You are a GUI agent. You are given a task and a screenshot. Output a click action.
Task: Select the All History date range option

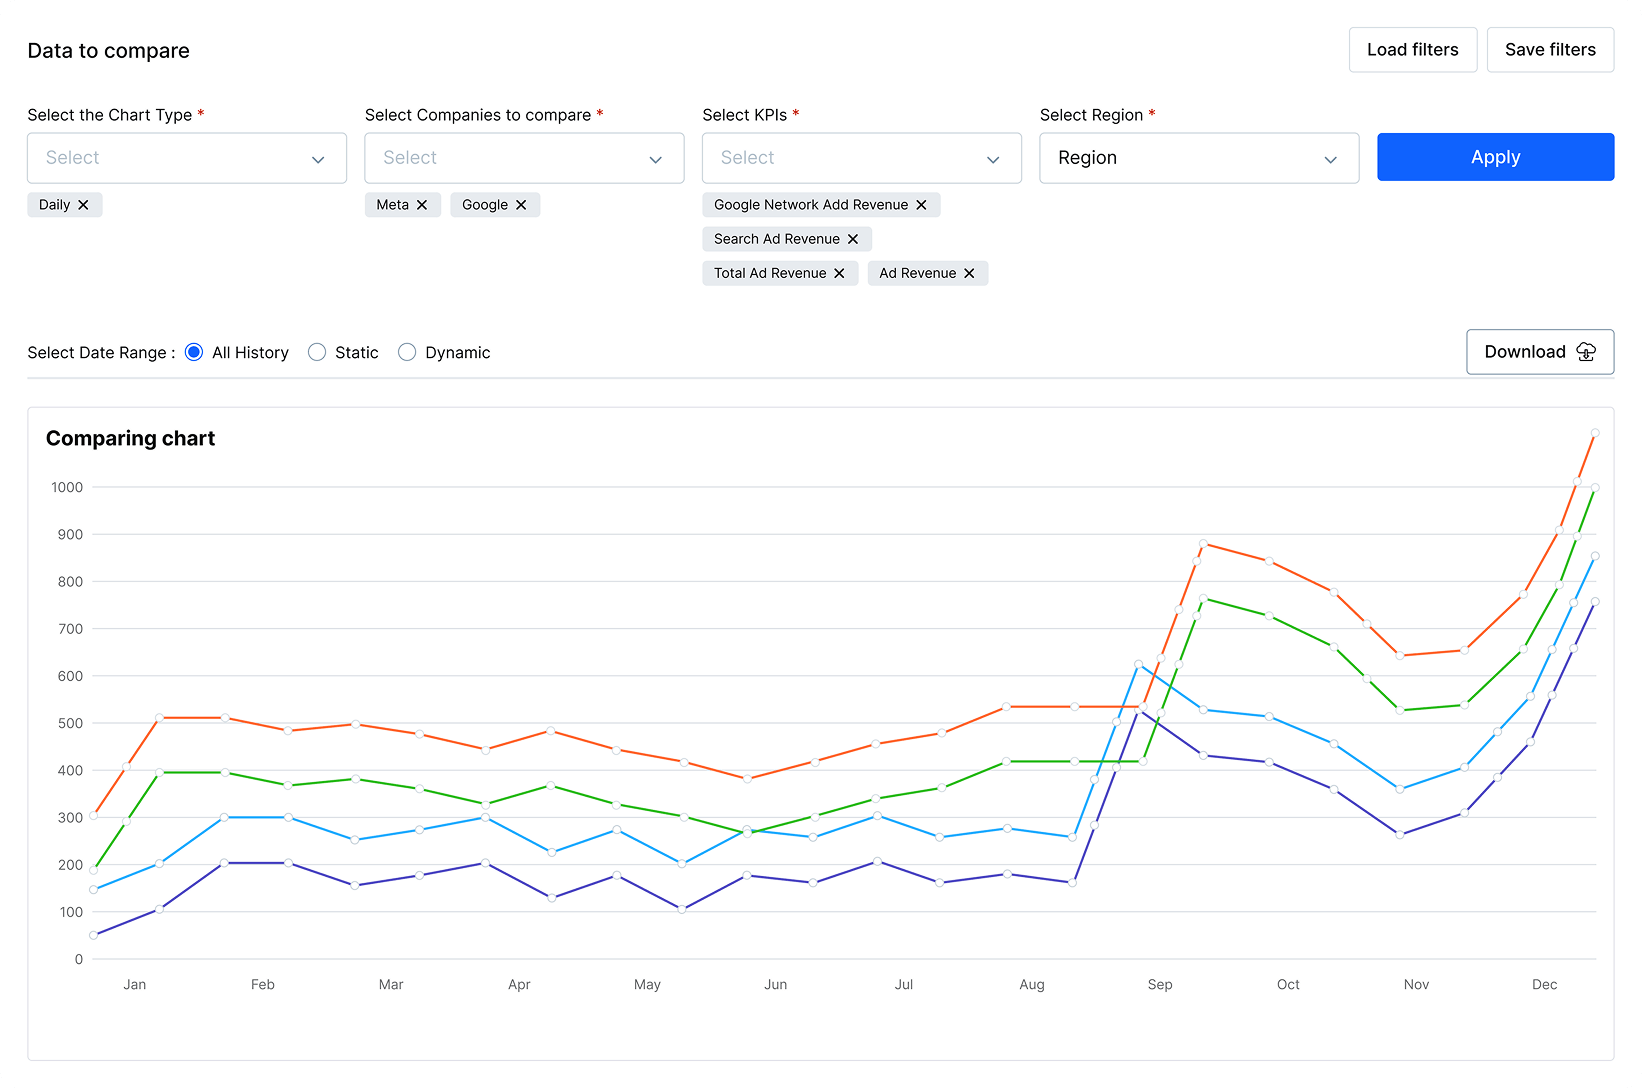[x=193, y=352]
